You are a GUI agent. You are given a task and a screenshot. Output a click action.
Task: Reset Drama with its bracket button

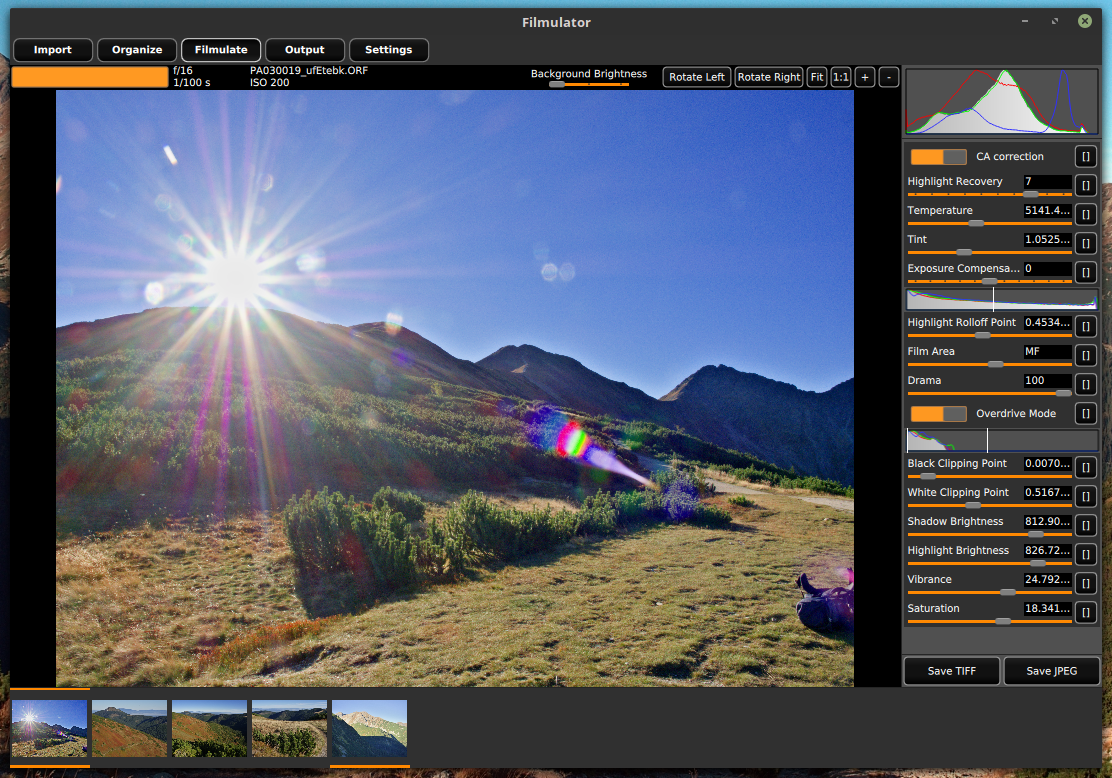1086,385
